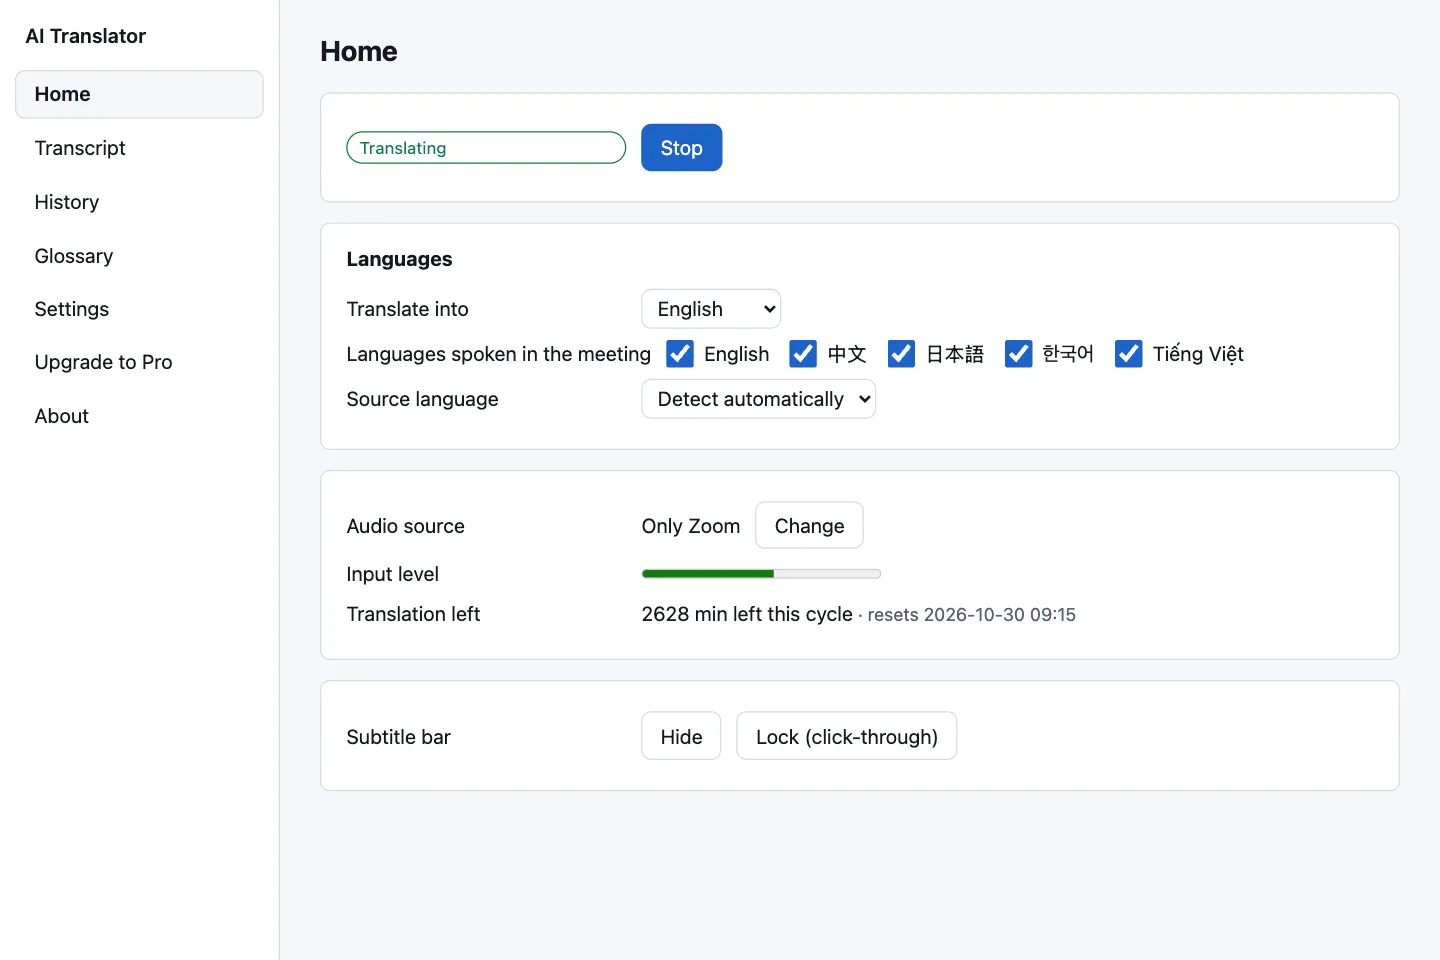Click the 'Source language' label

click(422, 399)
